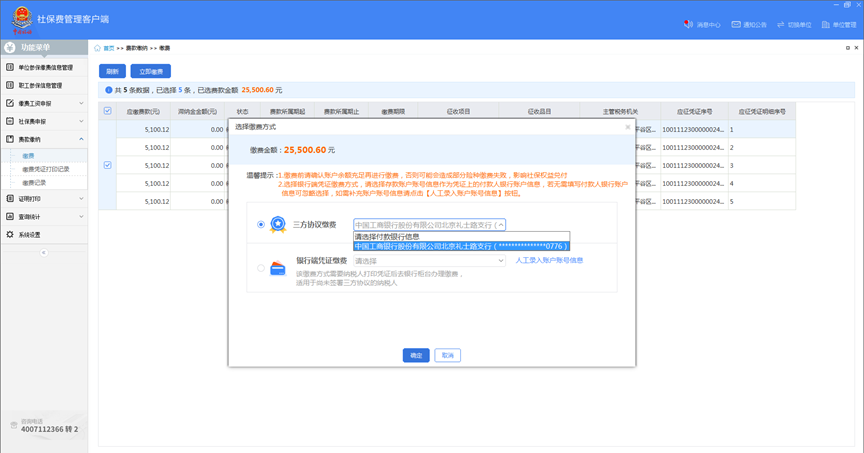Click the 征收项目 column header
This screenshot has width=864, height=453.
coord(458,111)
